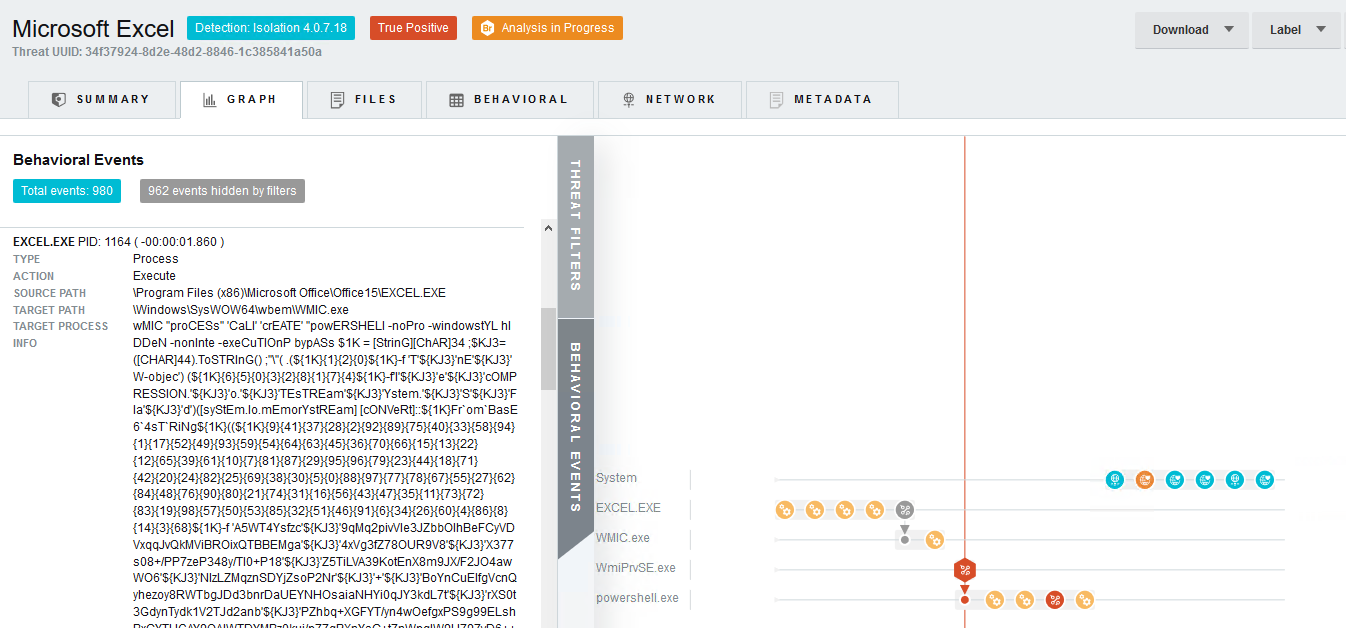Select the gray process-spawn icon in EXCEL.EXE row
1346x628 pixels.
click(905, 510)
